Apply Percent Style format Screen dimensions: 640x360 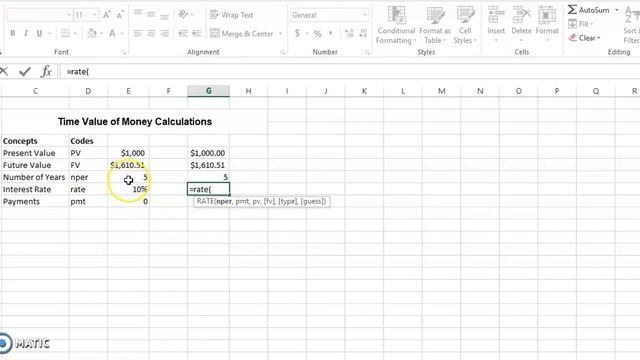pyautogui.click(x=318, y=33)
